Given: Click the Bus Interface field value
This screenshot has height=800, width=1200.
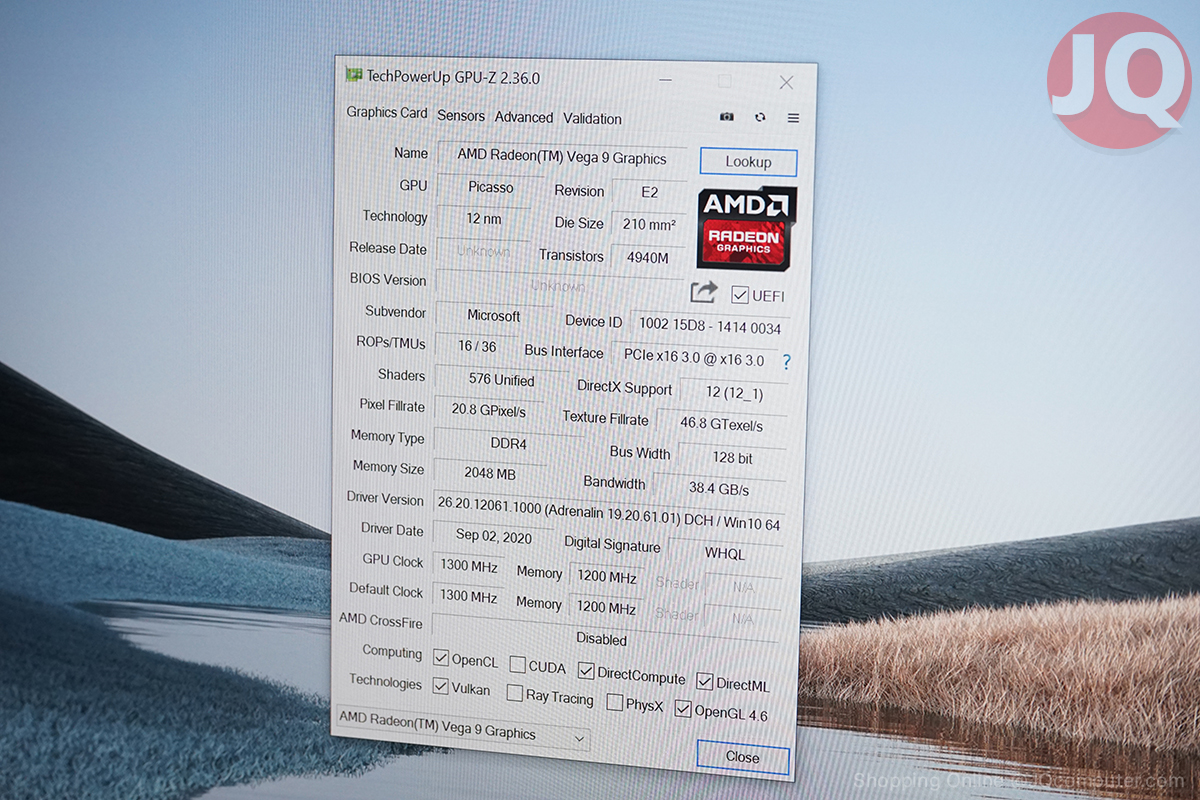Looking at the screenshot, I should [694, 359].
